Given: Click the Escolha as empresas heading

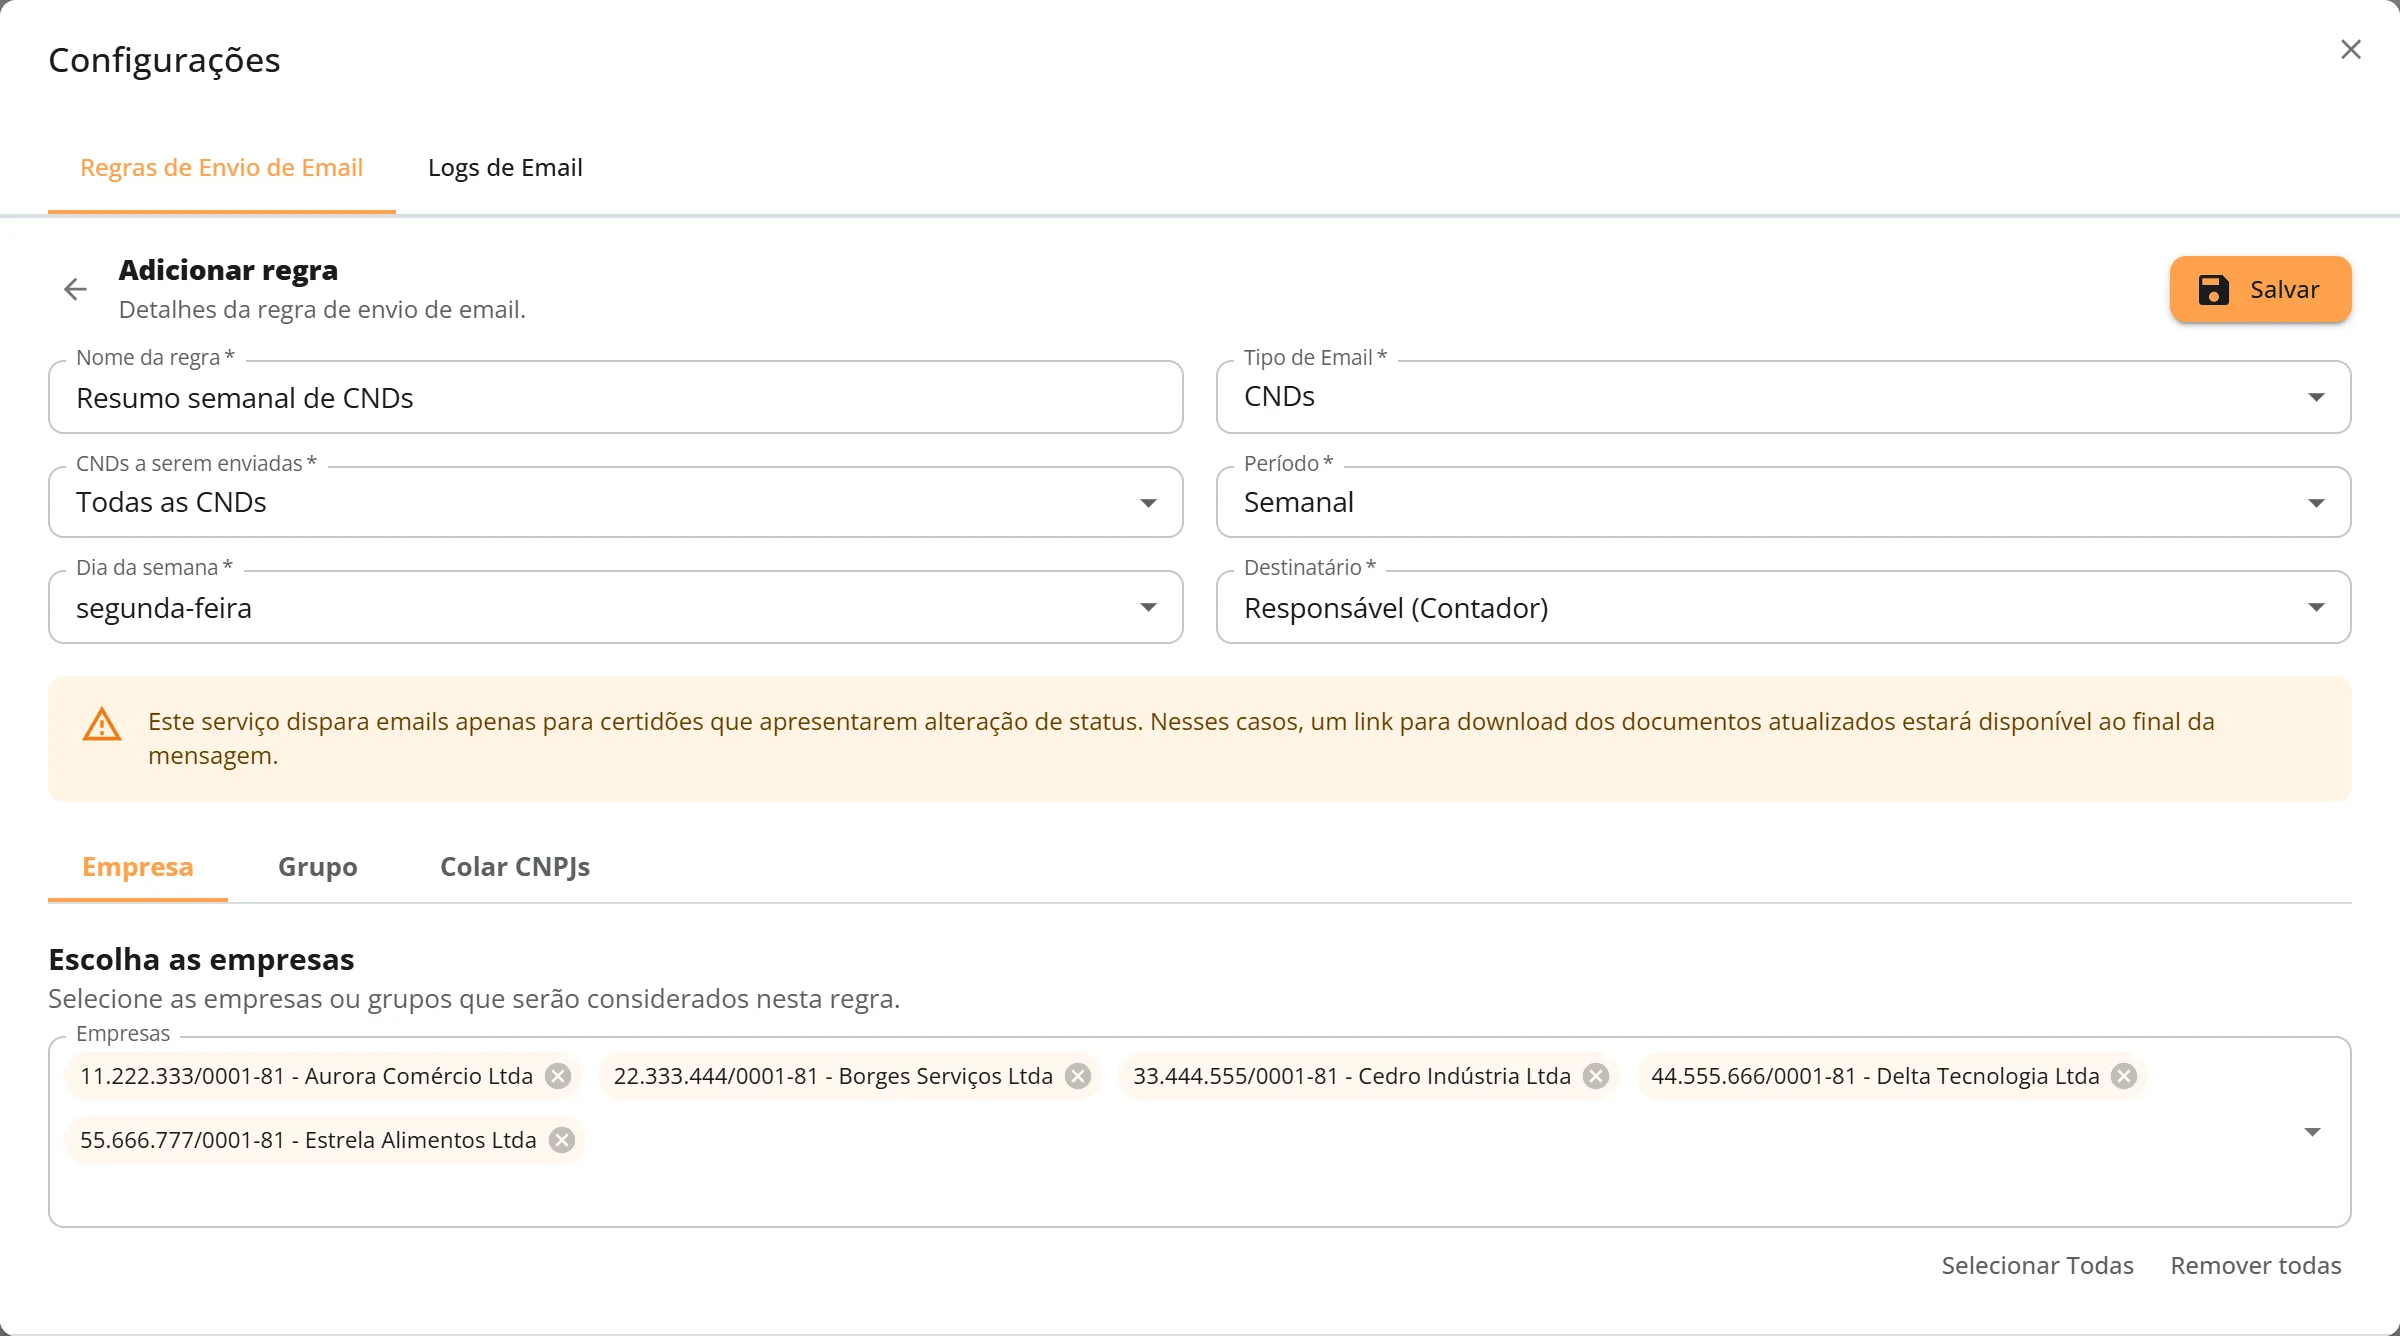Looking at the screenshot, I should click(201, 959).
